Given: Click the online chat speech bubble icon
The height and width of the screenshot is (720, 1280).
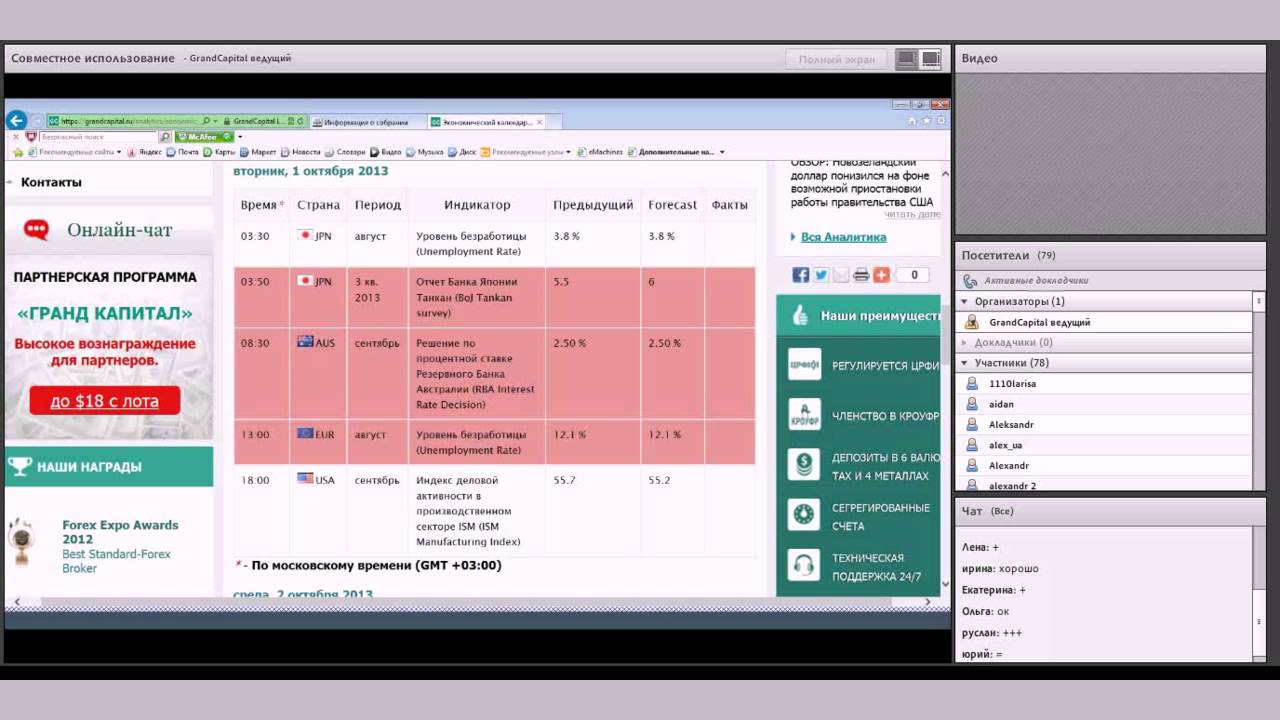Looking at the screenshot, I should [36, 230].
